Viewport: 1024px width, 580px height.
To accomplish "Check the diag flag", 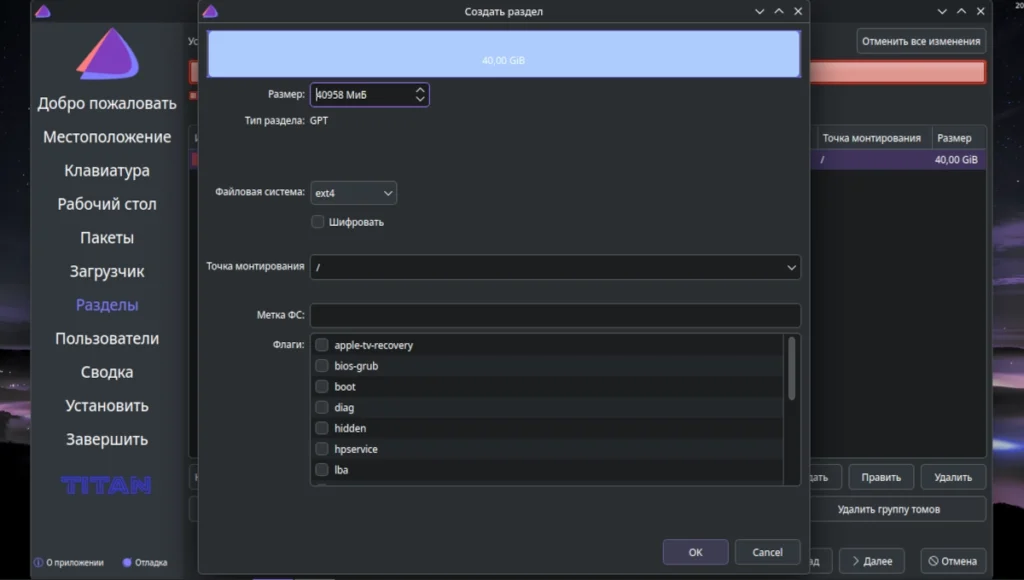I will [x=321, y=408].
